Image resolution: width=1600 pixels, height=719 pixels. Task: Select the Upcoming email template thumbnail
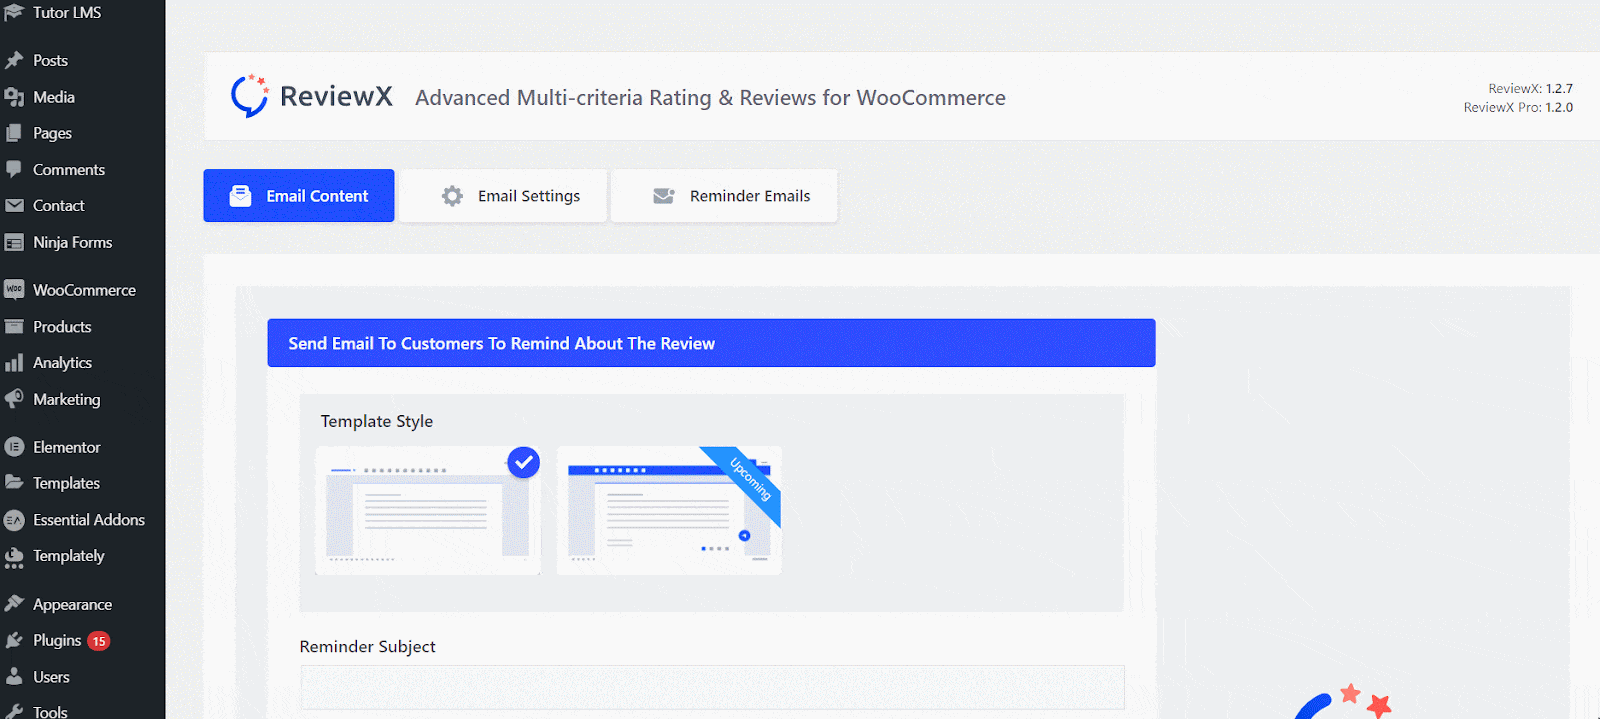coord(669,511)
